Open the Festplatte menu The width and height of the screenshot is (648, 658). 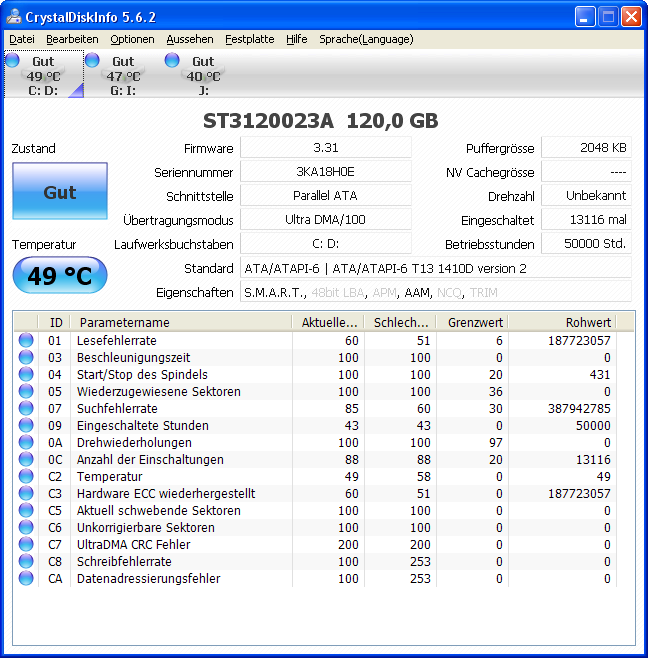click(250, 39)
